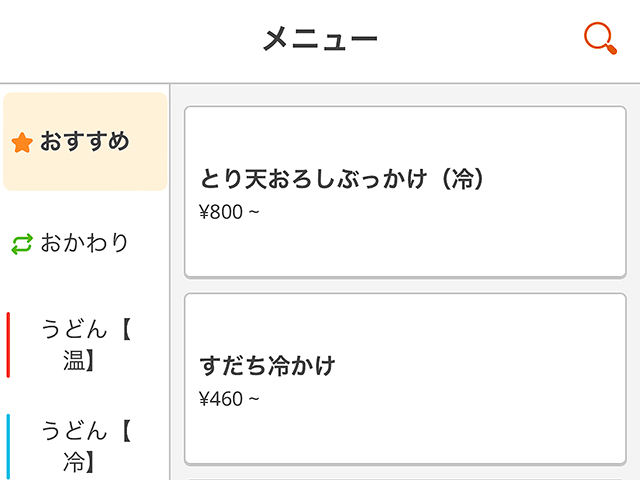Open the search magnifier icon
Image resolution: width=640 pixels, height=480 pixels.
(x=600, y=38)
